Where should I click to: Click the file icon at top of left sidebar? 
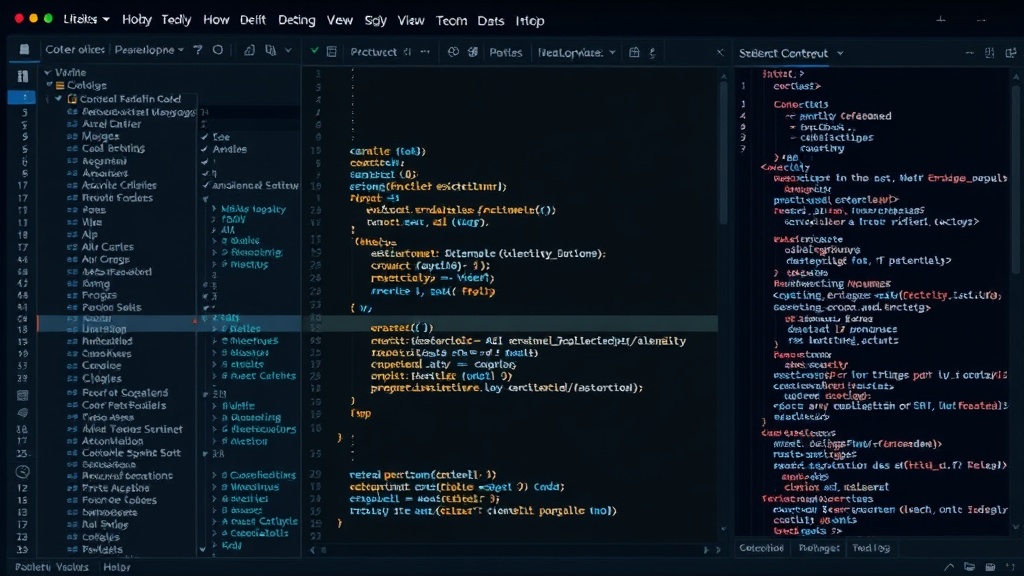pos(24,50)
